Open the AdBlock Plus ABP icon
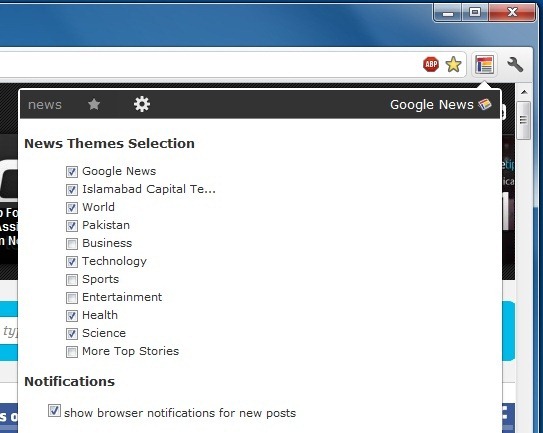This screenshot has height=433, width=543. (x=431, y=64)
